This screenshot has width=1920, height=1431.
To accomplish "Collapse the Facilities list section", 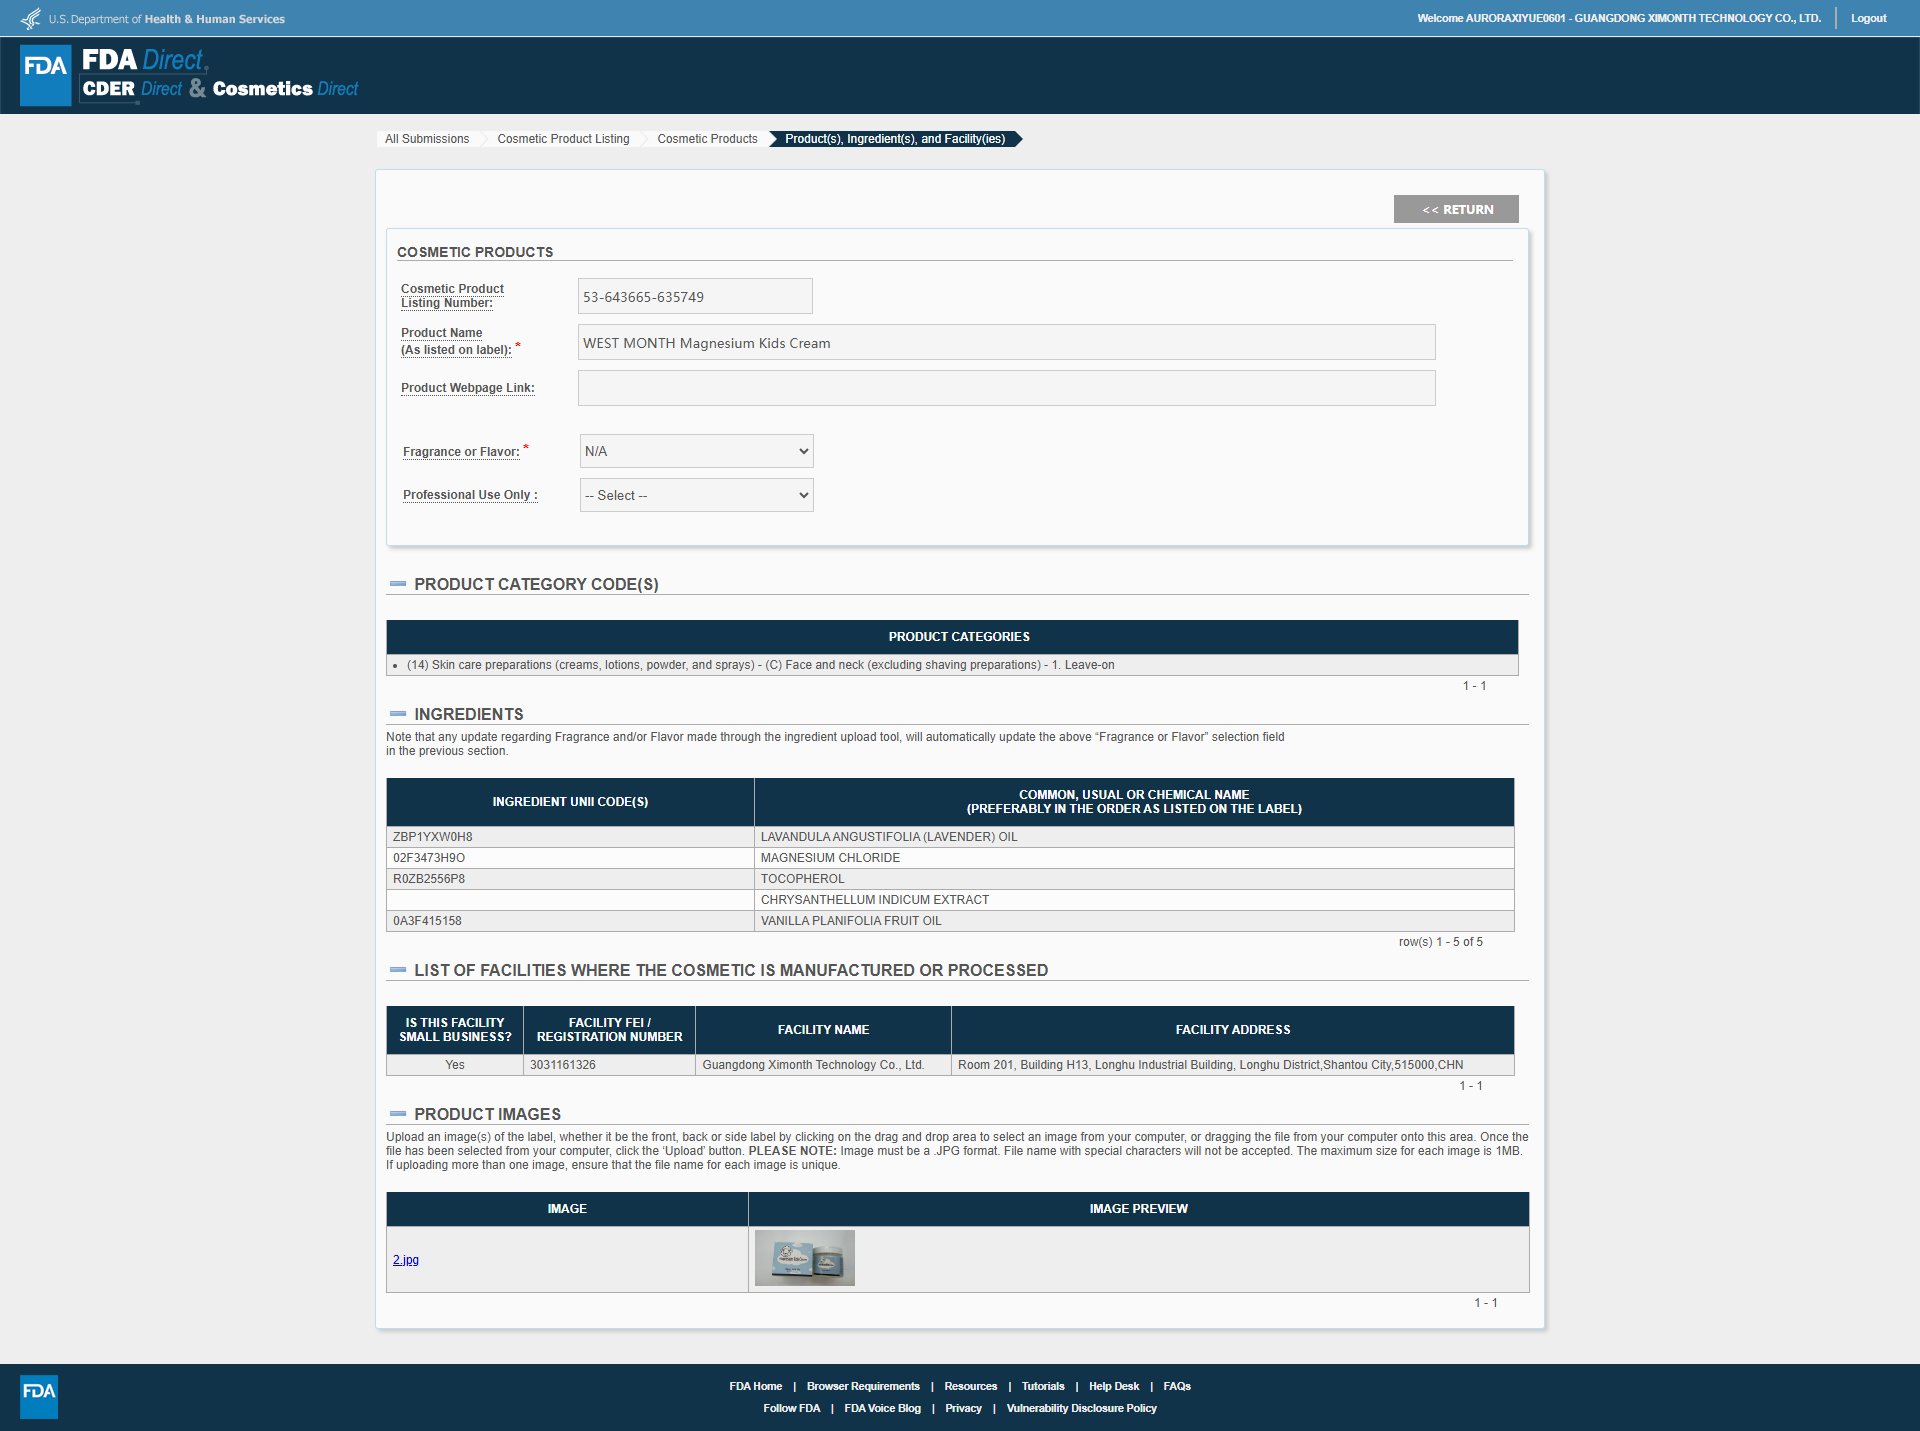I will pyautogui.click(x=398, y=970).
